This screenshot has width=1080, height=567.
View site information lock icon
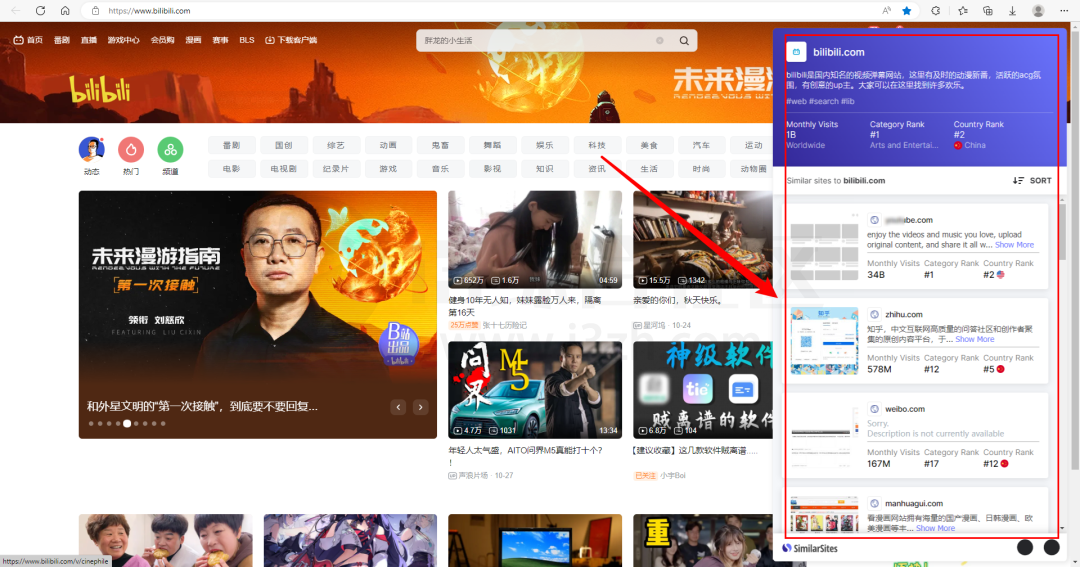click(x=96, y=10)
